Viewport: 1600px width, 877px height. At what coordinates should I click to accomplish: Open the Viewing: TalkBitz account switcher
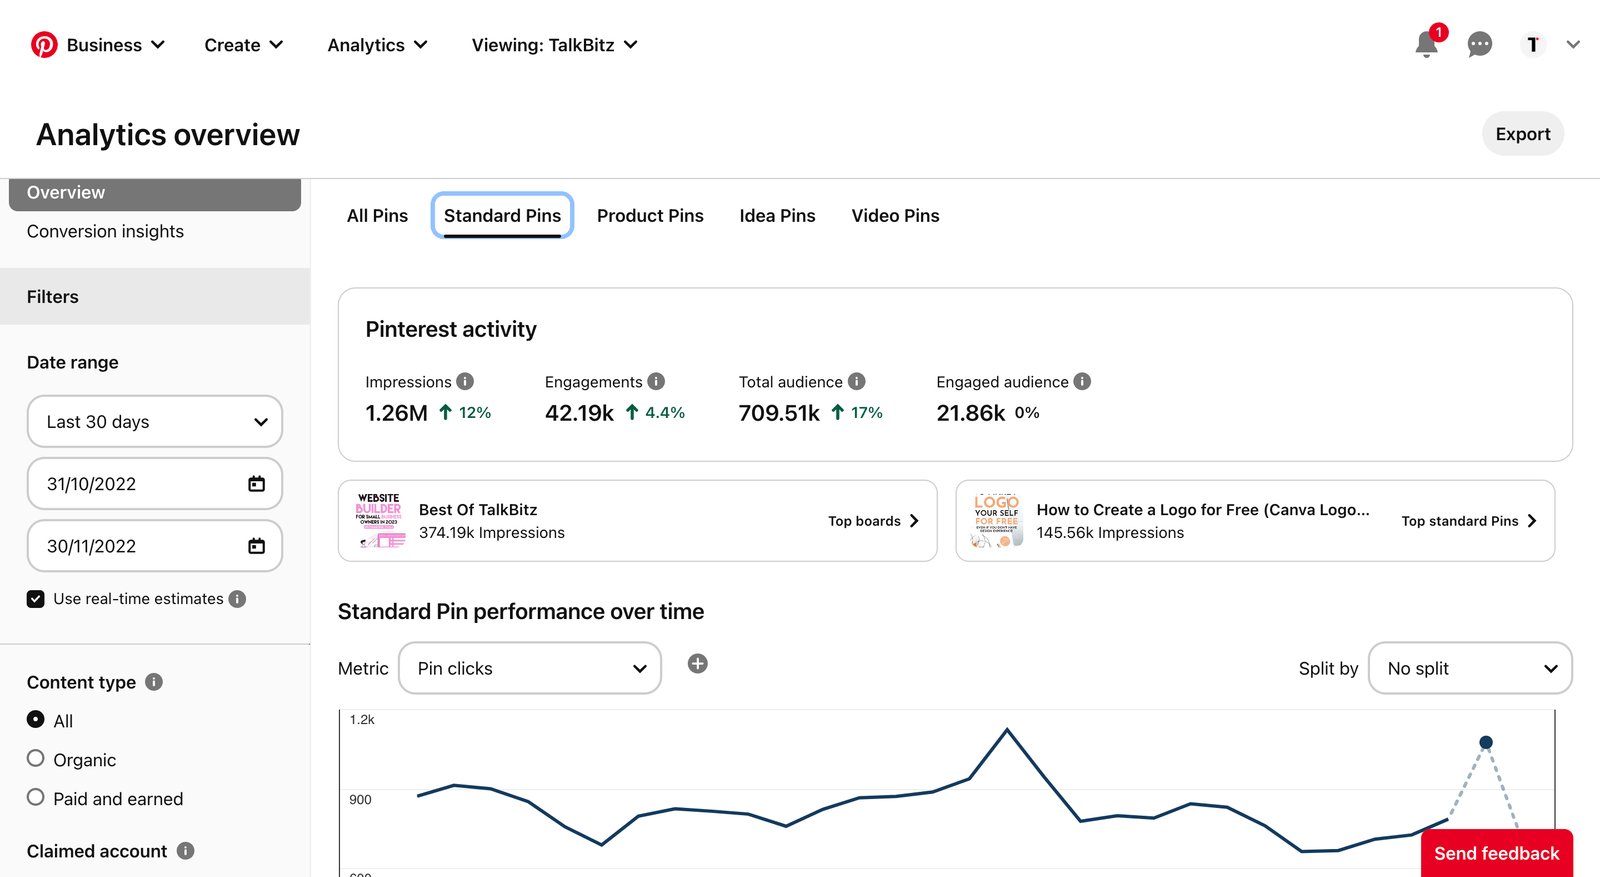pyautogui.click(x=554, y=45)
